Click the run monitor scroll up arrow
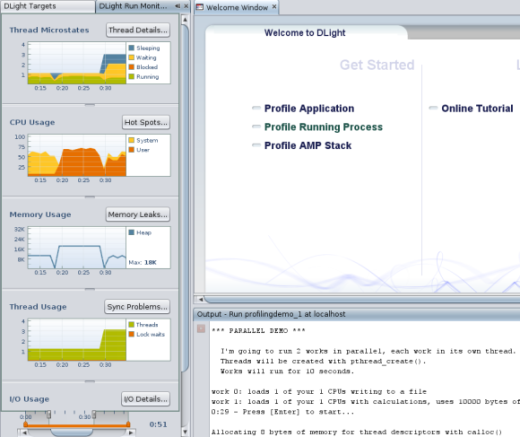This screenshot has width=520, height=437. click(x=185, y=20)
